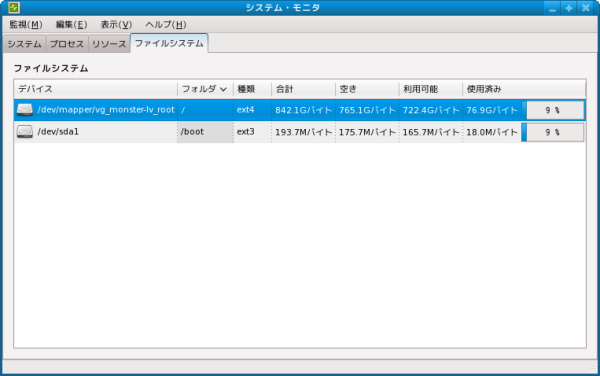Switch to the プロセス tab
This screenshot has height=376, width=600.
(67, 44)
